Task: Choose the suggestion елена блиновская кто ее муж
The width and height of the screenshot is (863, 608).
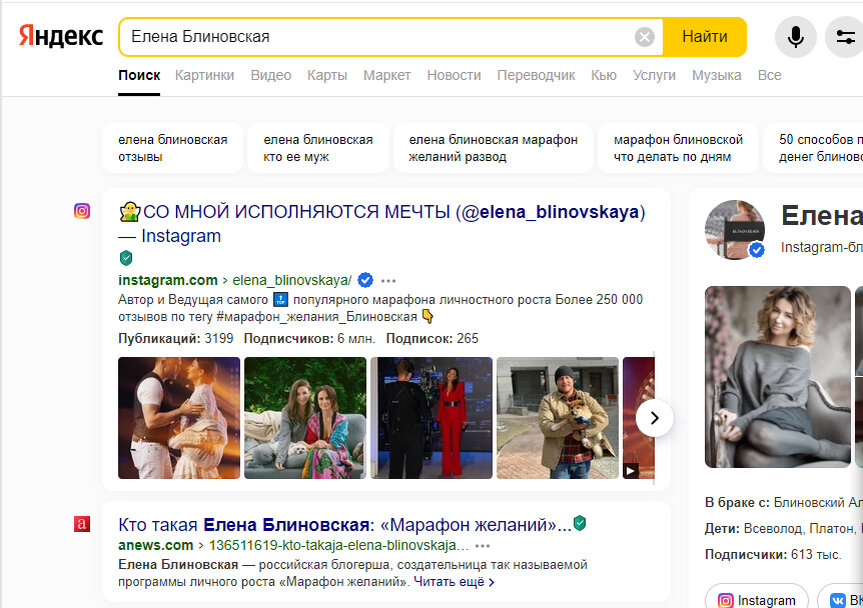Action: [318, 148]
